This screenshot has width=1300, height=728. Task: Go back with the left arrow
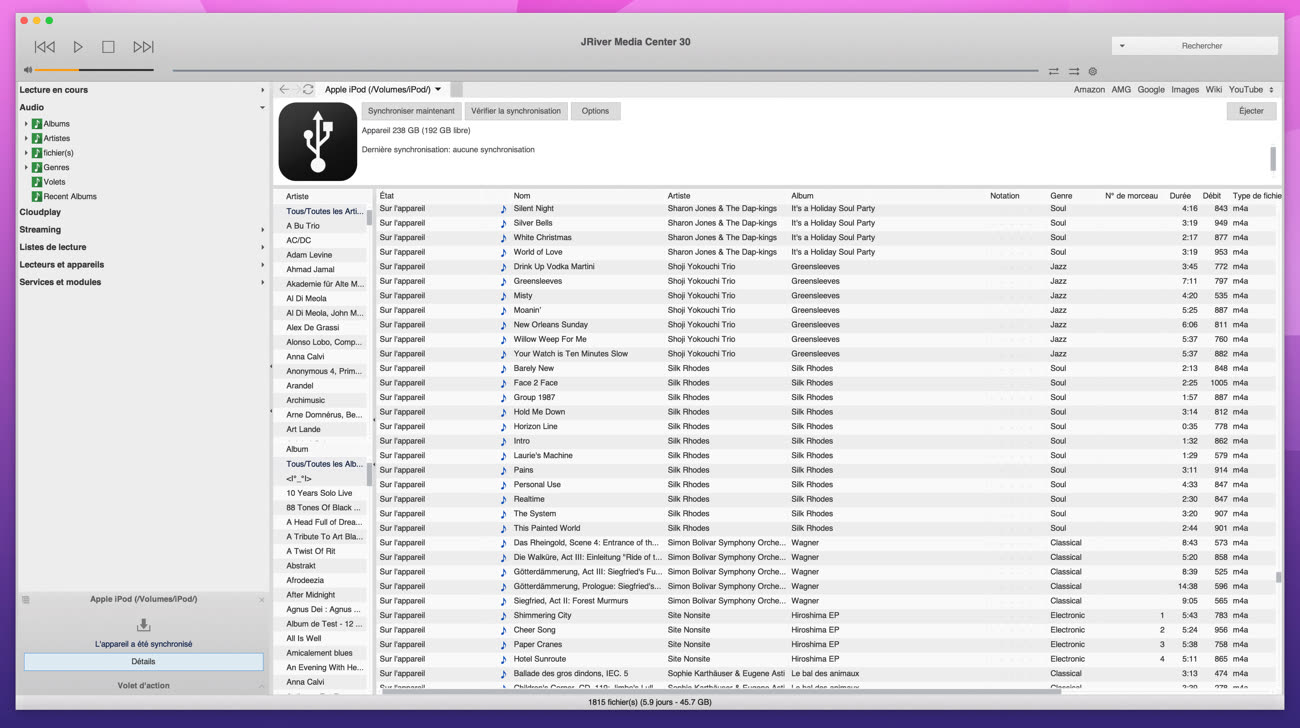click(284, 90)
